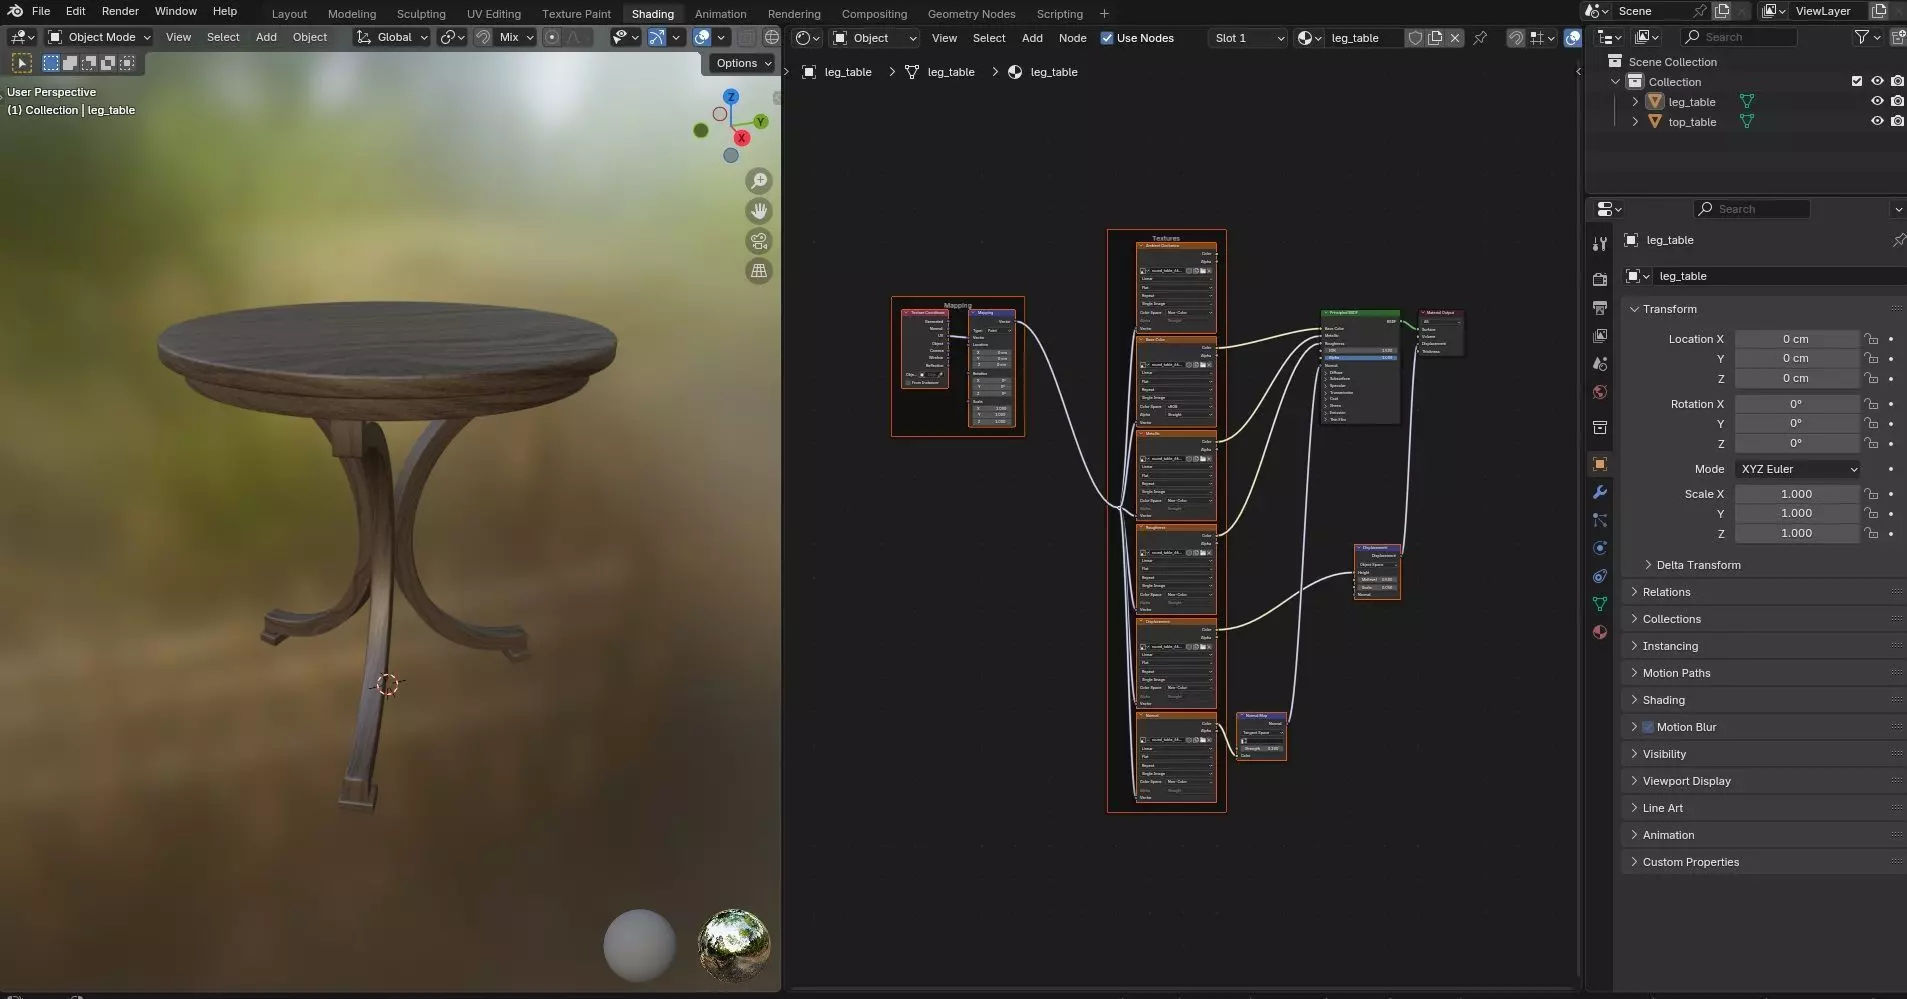
Task: Open the Render menu
Action: pyautogui.click(x=120, y=11)
